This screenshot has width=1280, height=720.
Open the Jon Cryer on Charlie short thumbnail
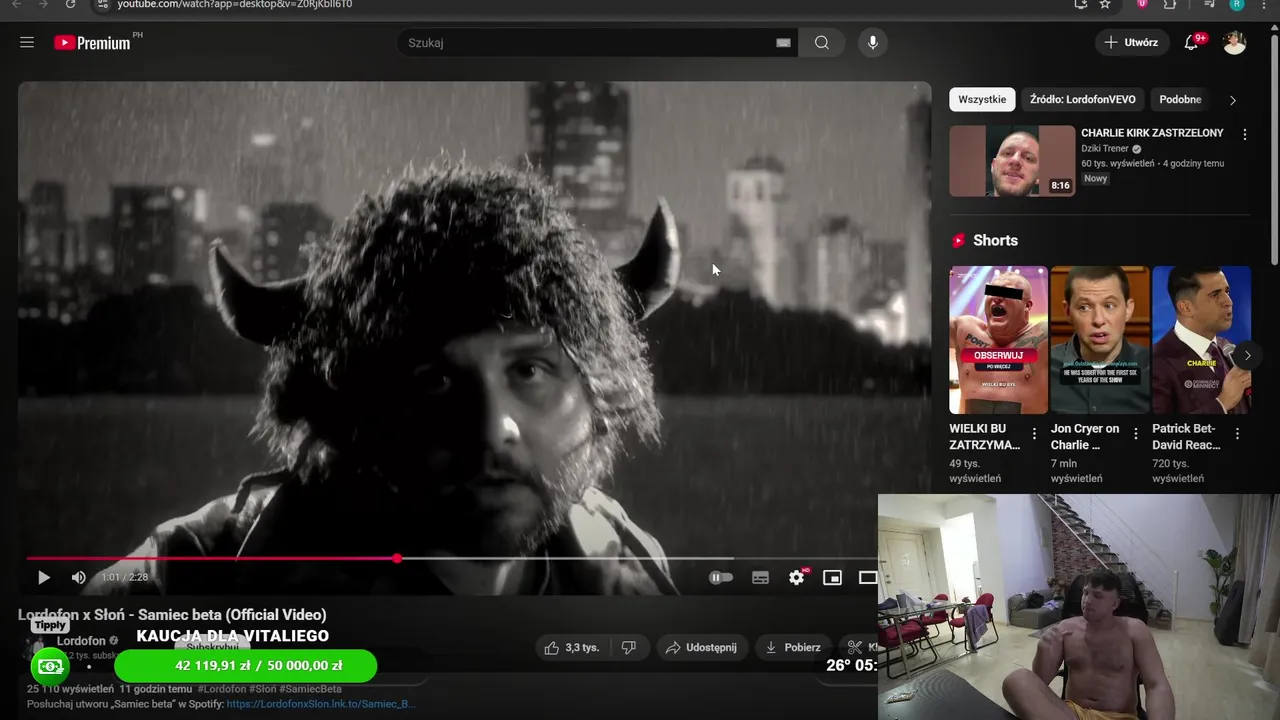tap(1099, 340)
